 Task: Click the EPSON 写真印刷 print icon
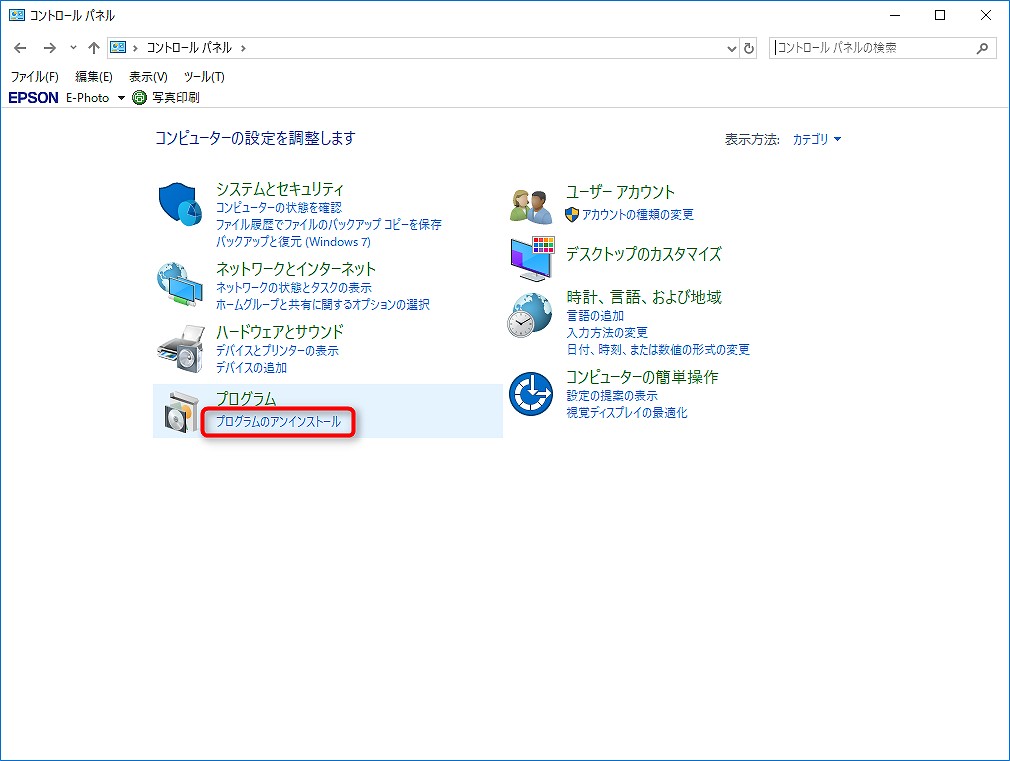[x=140, y=97]
